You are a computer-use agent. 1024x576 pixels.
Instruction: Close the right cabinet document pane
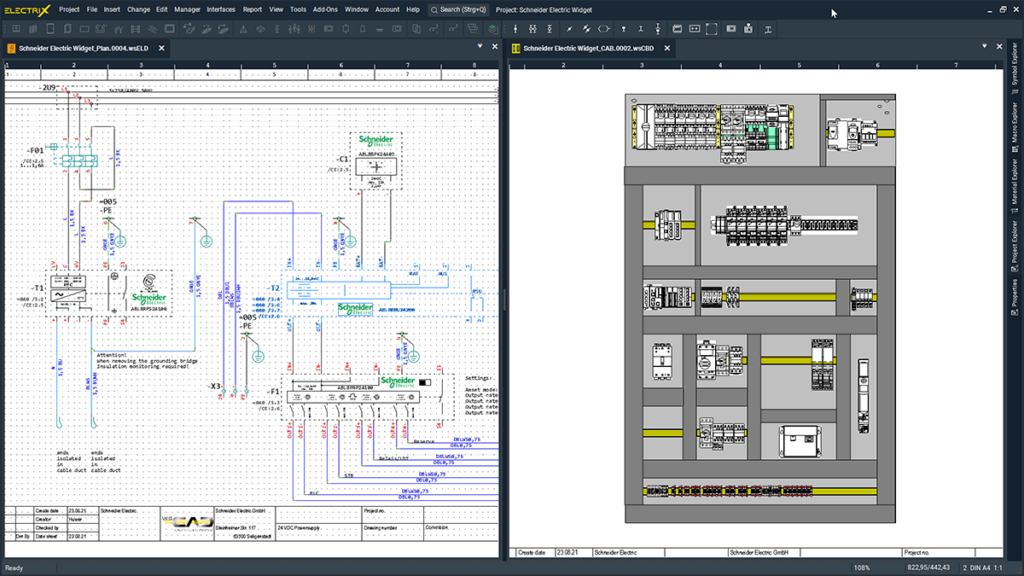(999, 46)
